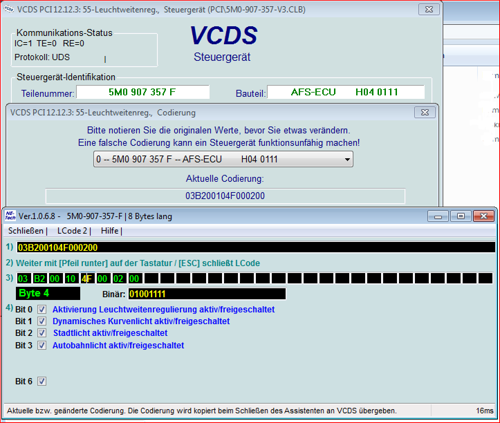The height and width of the screenshot is (423, 500).
Task: Select byte 0 cell with value 03
Action: click(x=23, y=278)
